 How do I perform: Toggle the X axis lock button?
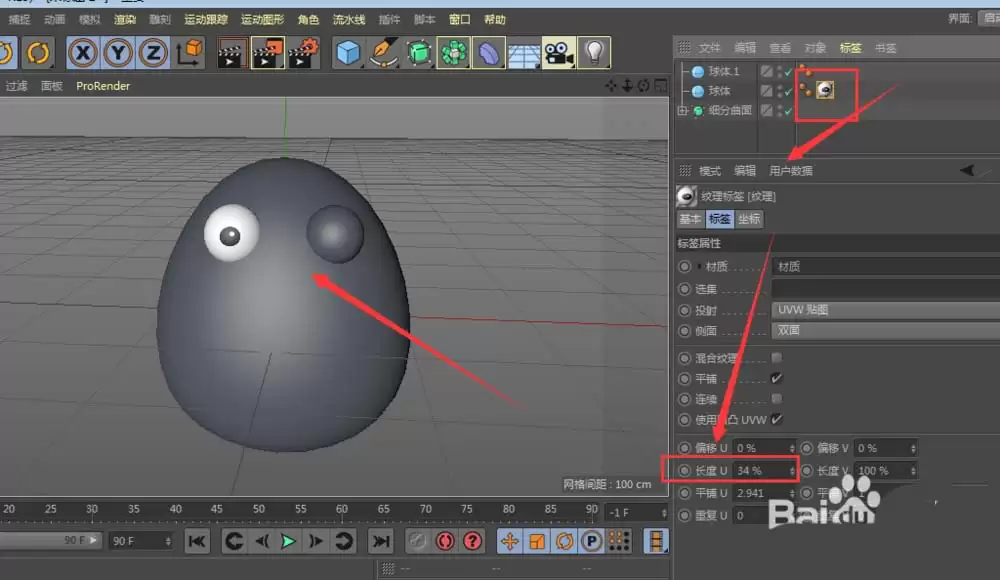click(x=84, y=52)
